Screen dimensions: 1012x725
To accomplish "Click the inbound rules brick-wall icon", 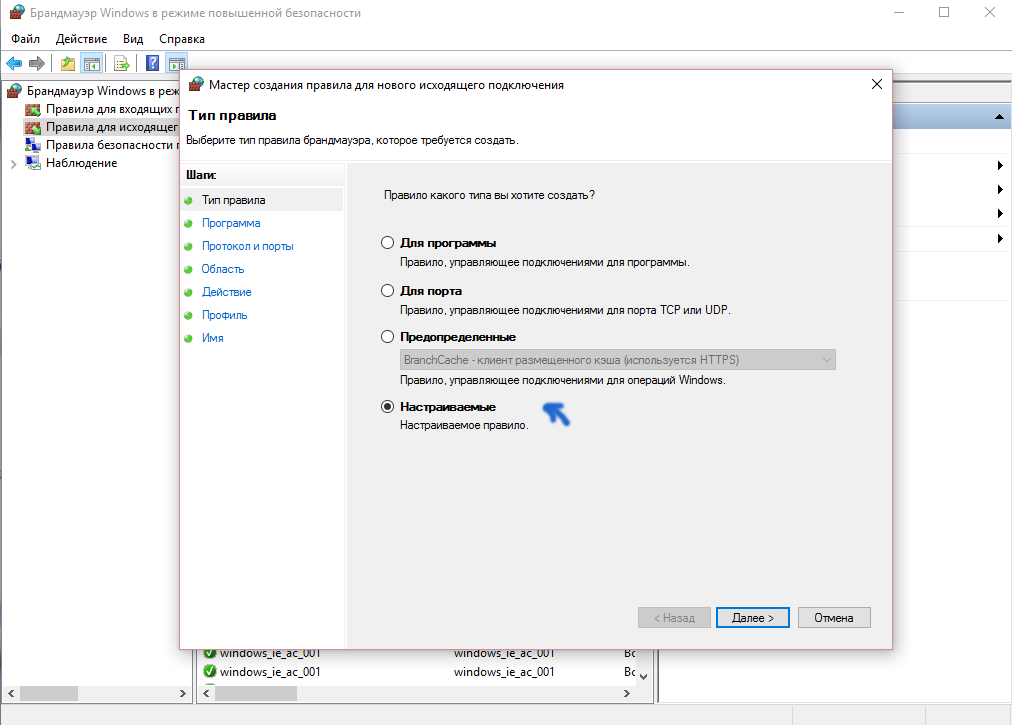I will 33,109.
